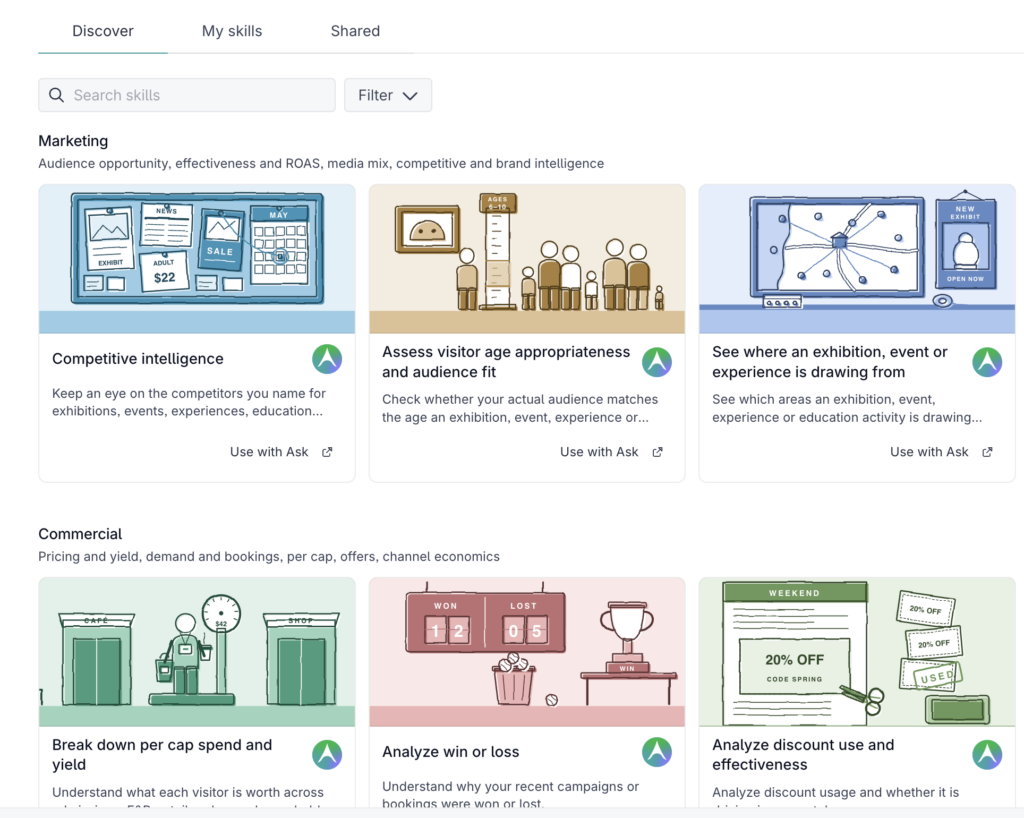Screen dimensions: 1024x818
Task: Click the 'See which areas an exhibition' description
Action: [x=847, y=408]
